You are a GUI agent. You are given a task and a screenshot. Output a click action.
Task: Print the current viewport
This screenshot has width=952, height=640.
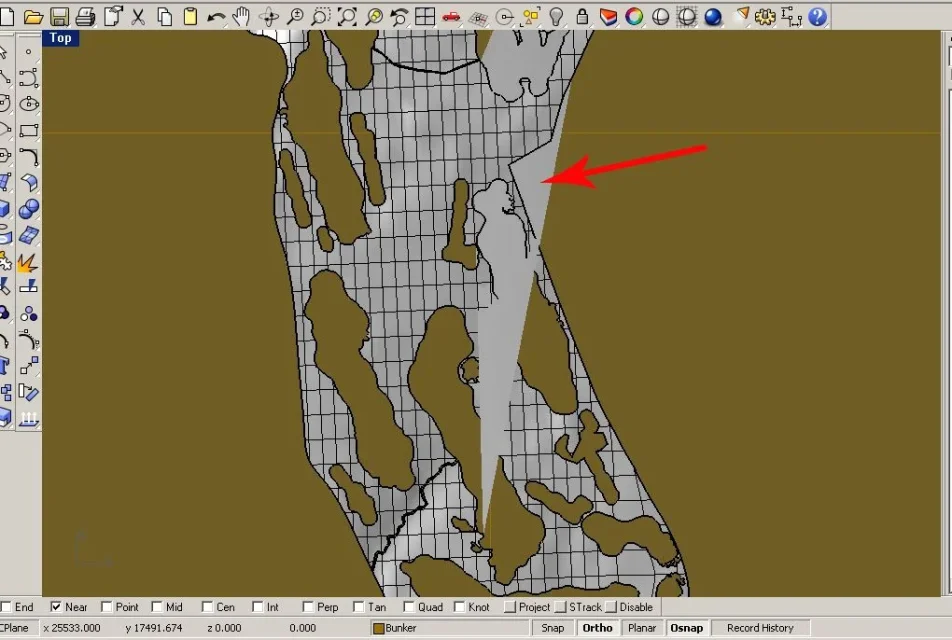[85, 16]
